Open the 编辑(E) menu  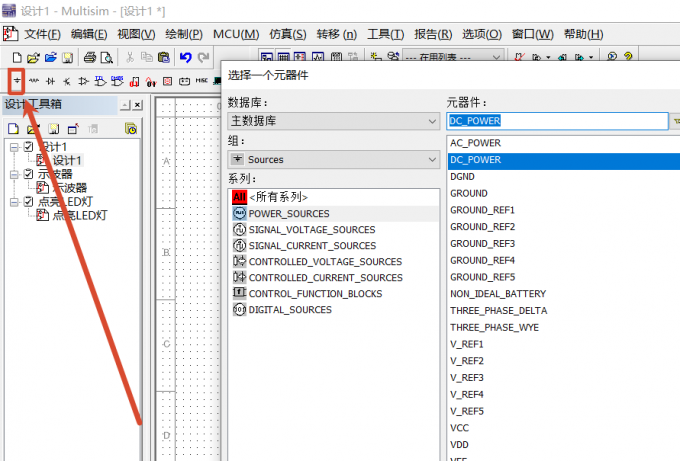pos(89,34)
